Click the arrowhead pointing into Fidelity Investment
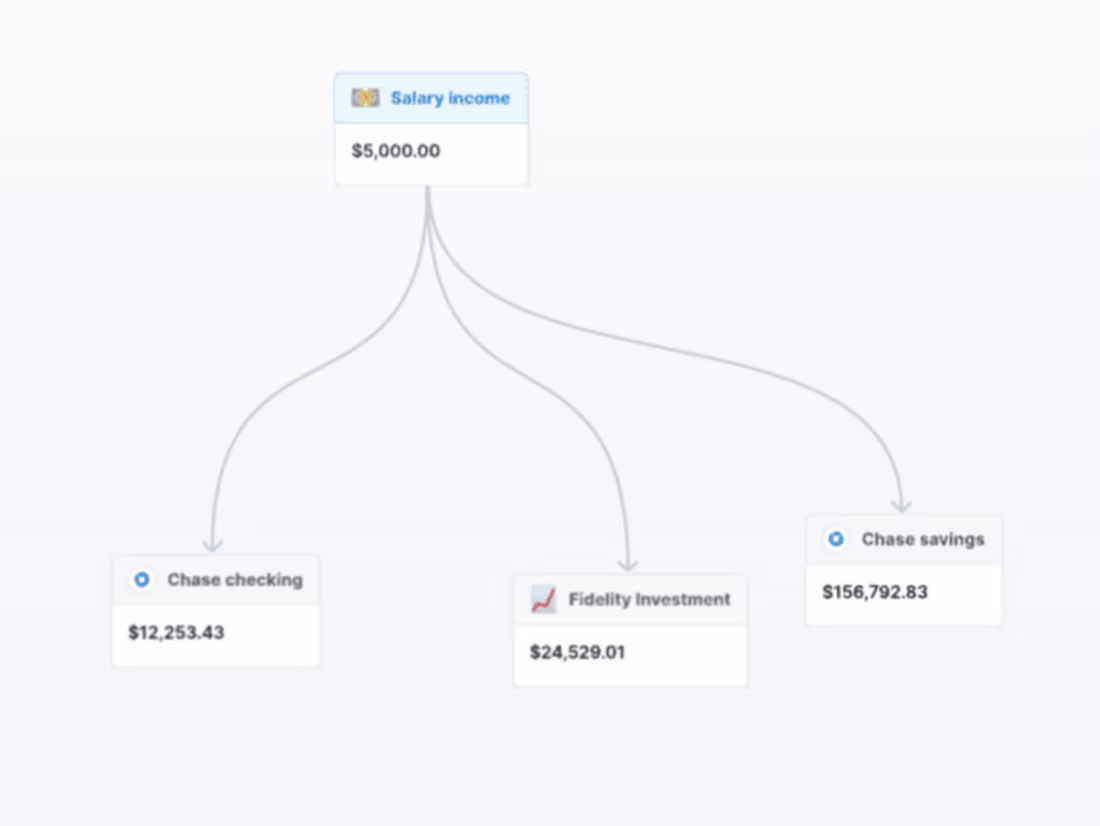 point(628,565)
